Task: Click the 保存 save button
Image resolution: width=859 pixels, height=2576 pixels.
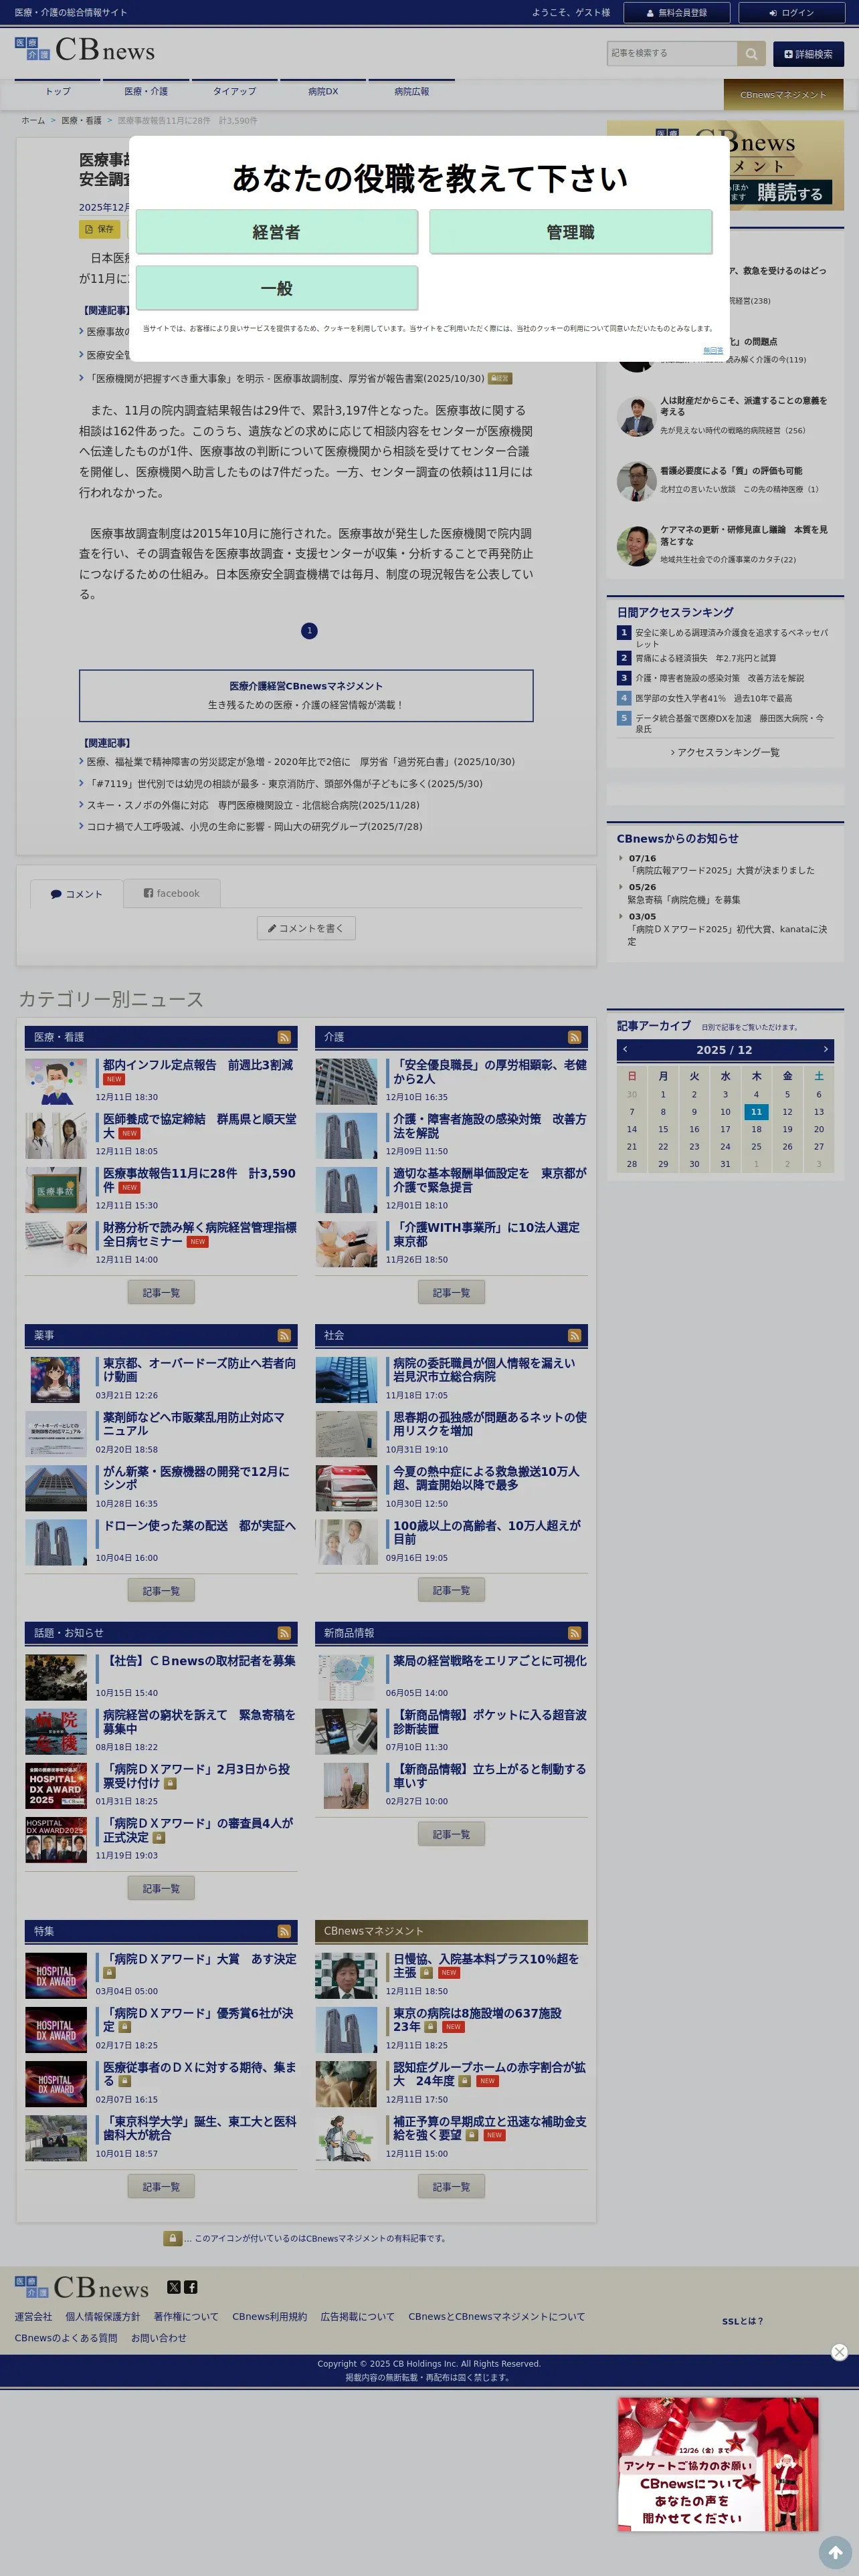Action: (x=99, y=229)
